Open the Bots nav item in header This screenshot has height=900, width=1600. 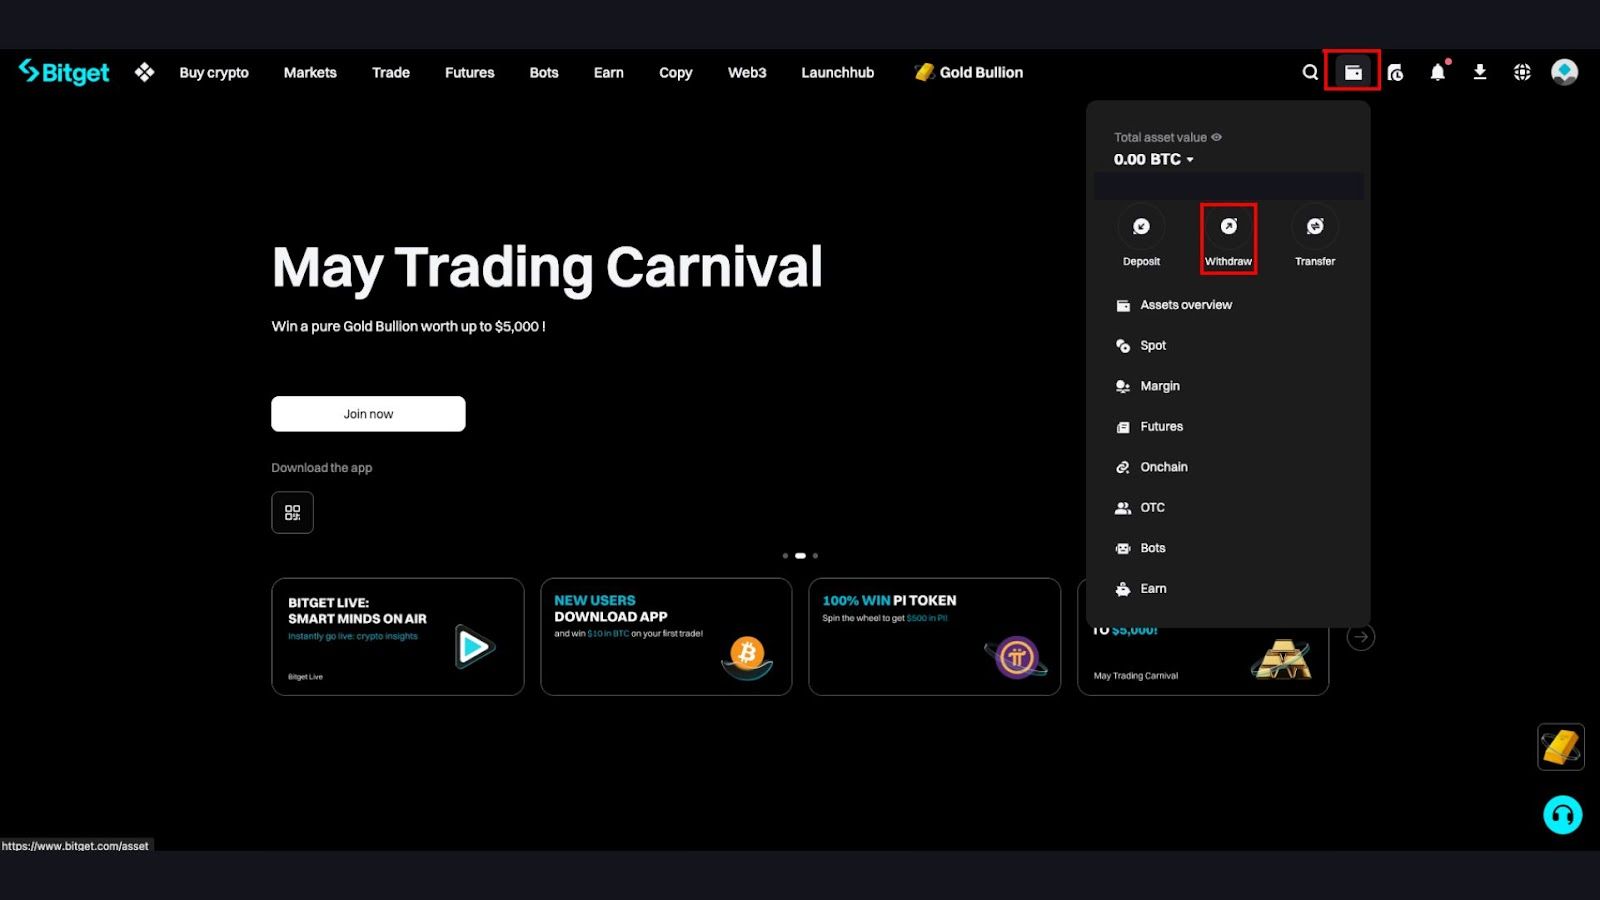click(x=544, y=72)
